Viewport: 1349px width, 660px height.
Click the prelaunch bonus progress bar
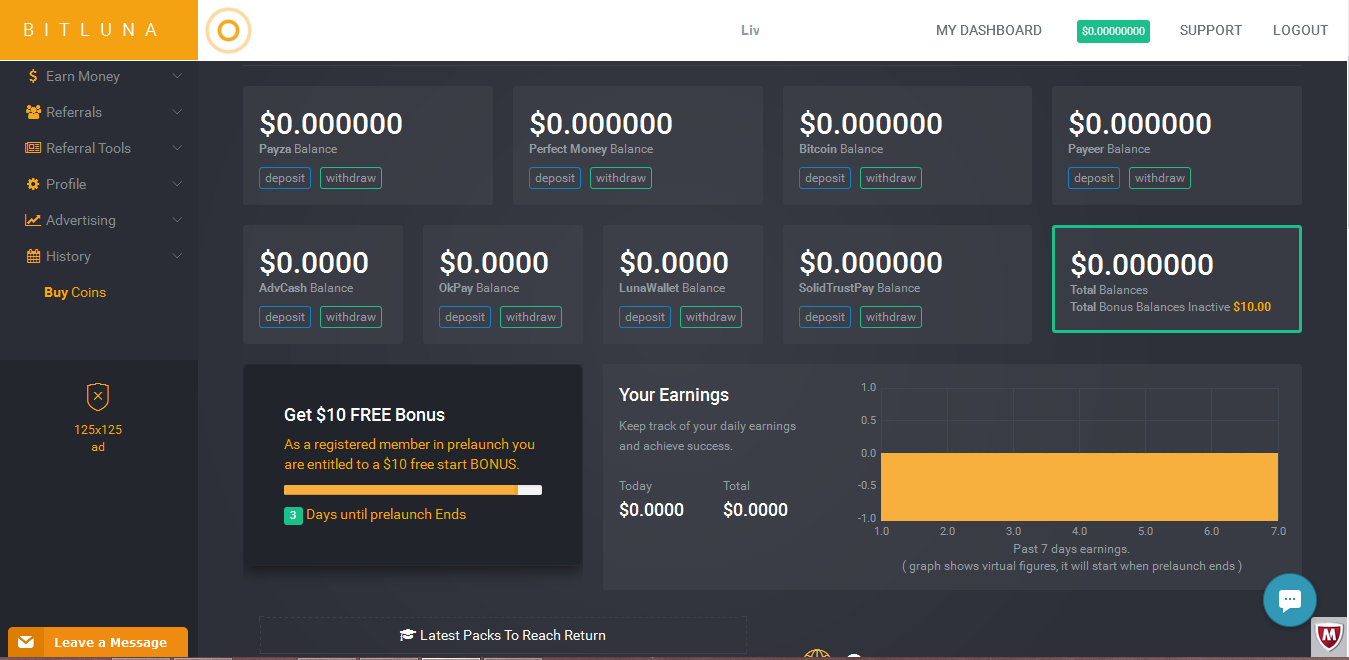tap(413, 490)
